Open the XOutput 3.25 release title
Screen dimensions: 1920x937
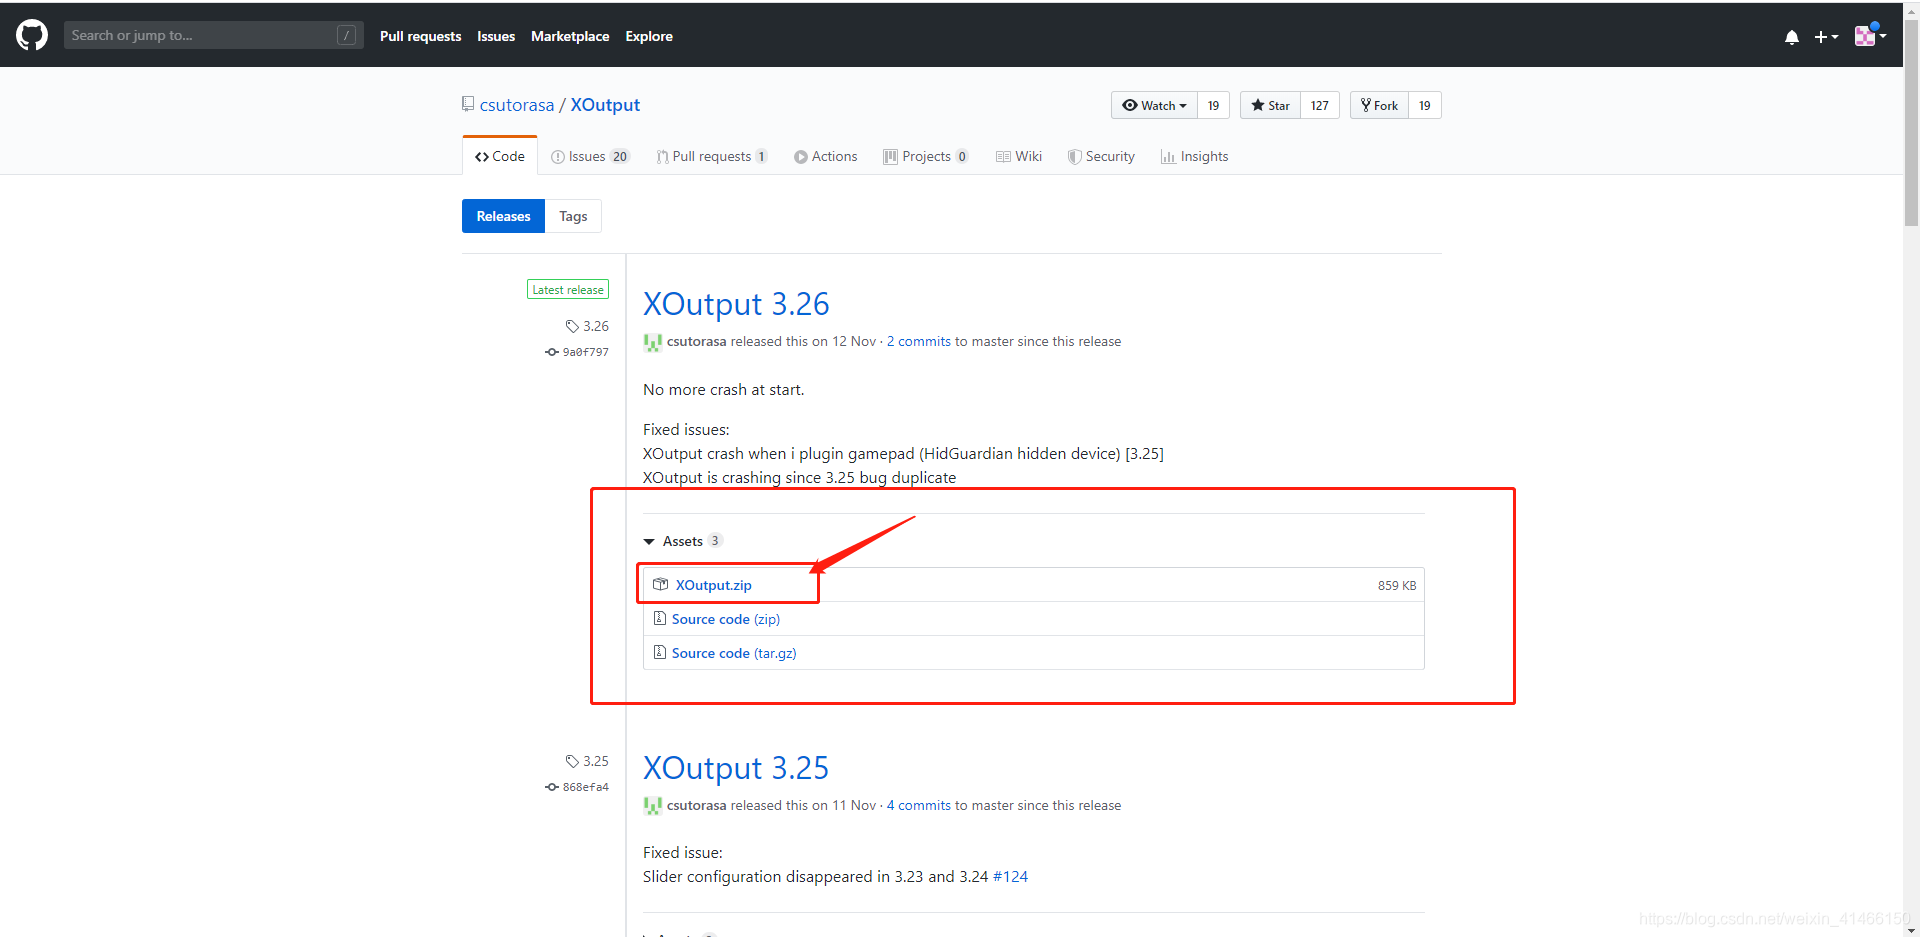tap(736, 767)
